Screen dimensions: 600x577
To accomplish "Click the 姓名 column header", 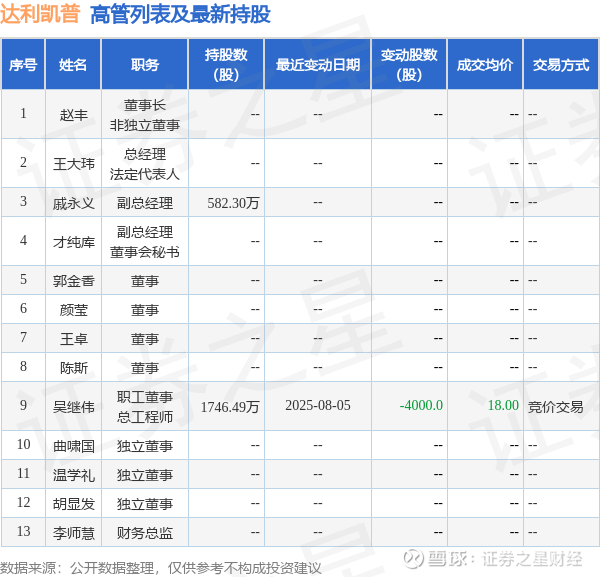I will 73,64.
